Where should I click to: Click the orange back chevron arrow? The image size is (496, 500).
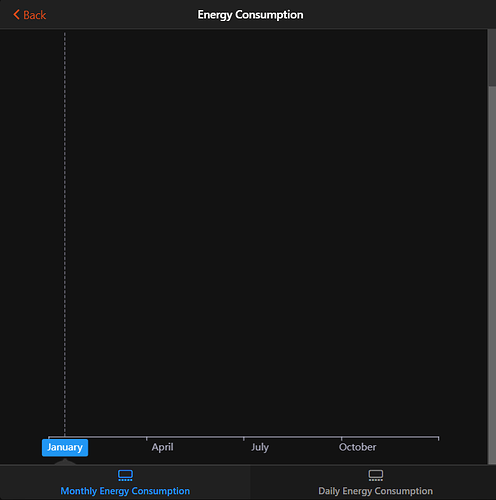(x=16, y=15)
